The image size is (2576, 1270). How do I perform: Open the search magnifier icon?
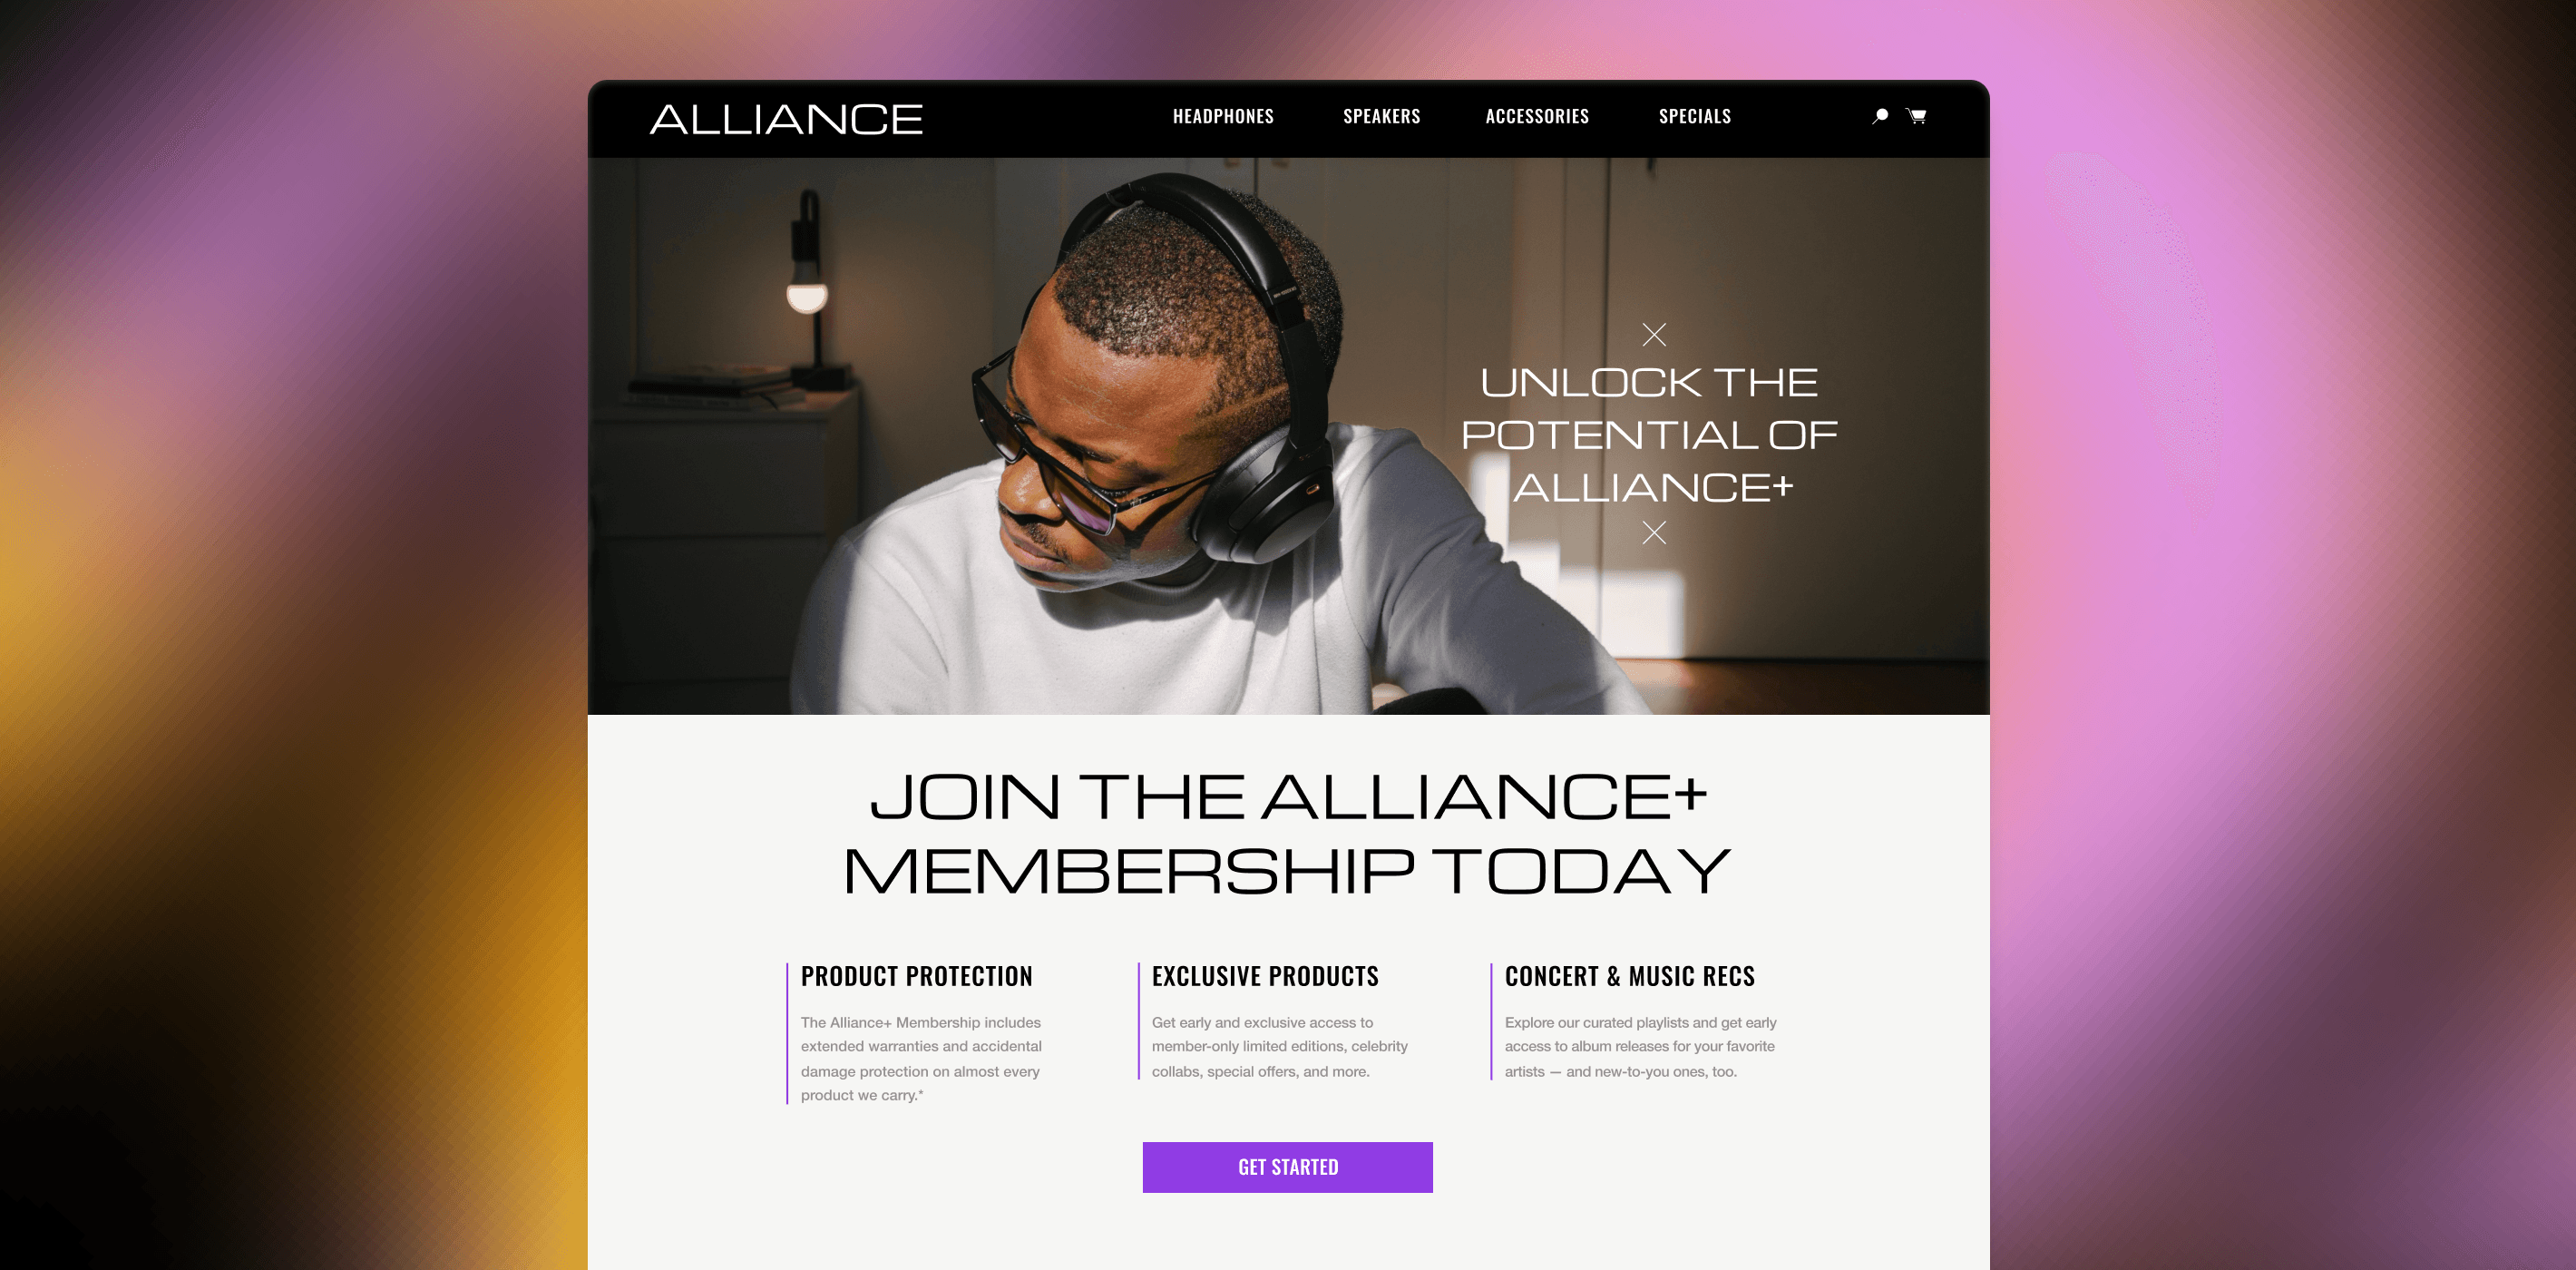[1880, 116]
